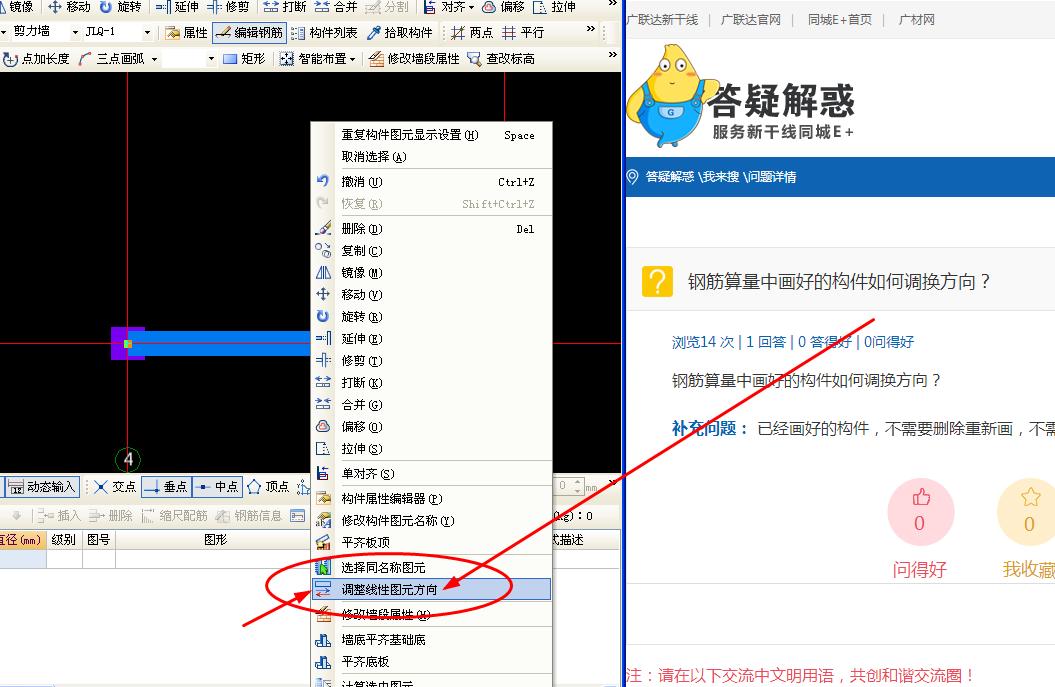
Task: Select the 延伸 (Extend) toolbar tool
Action: click(177, 7)
